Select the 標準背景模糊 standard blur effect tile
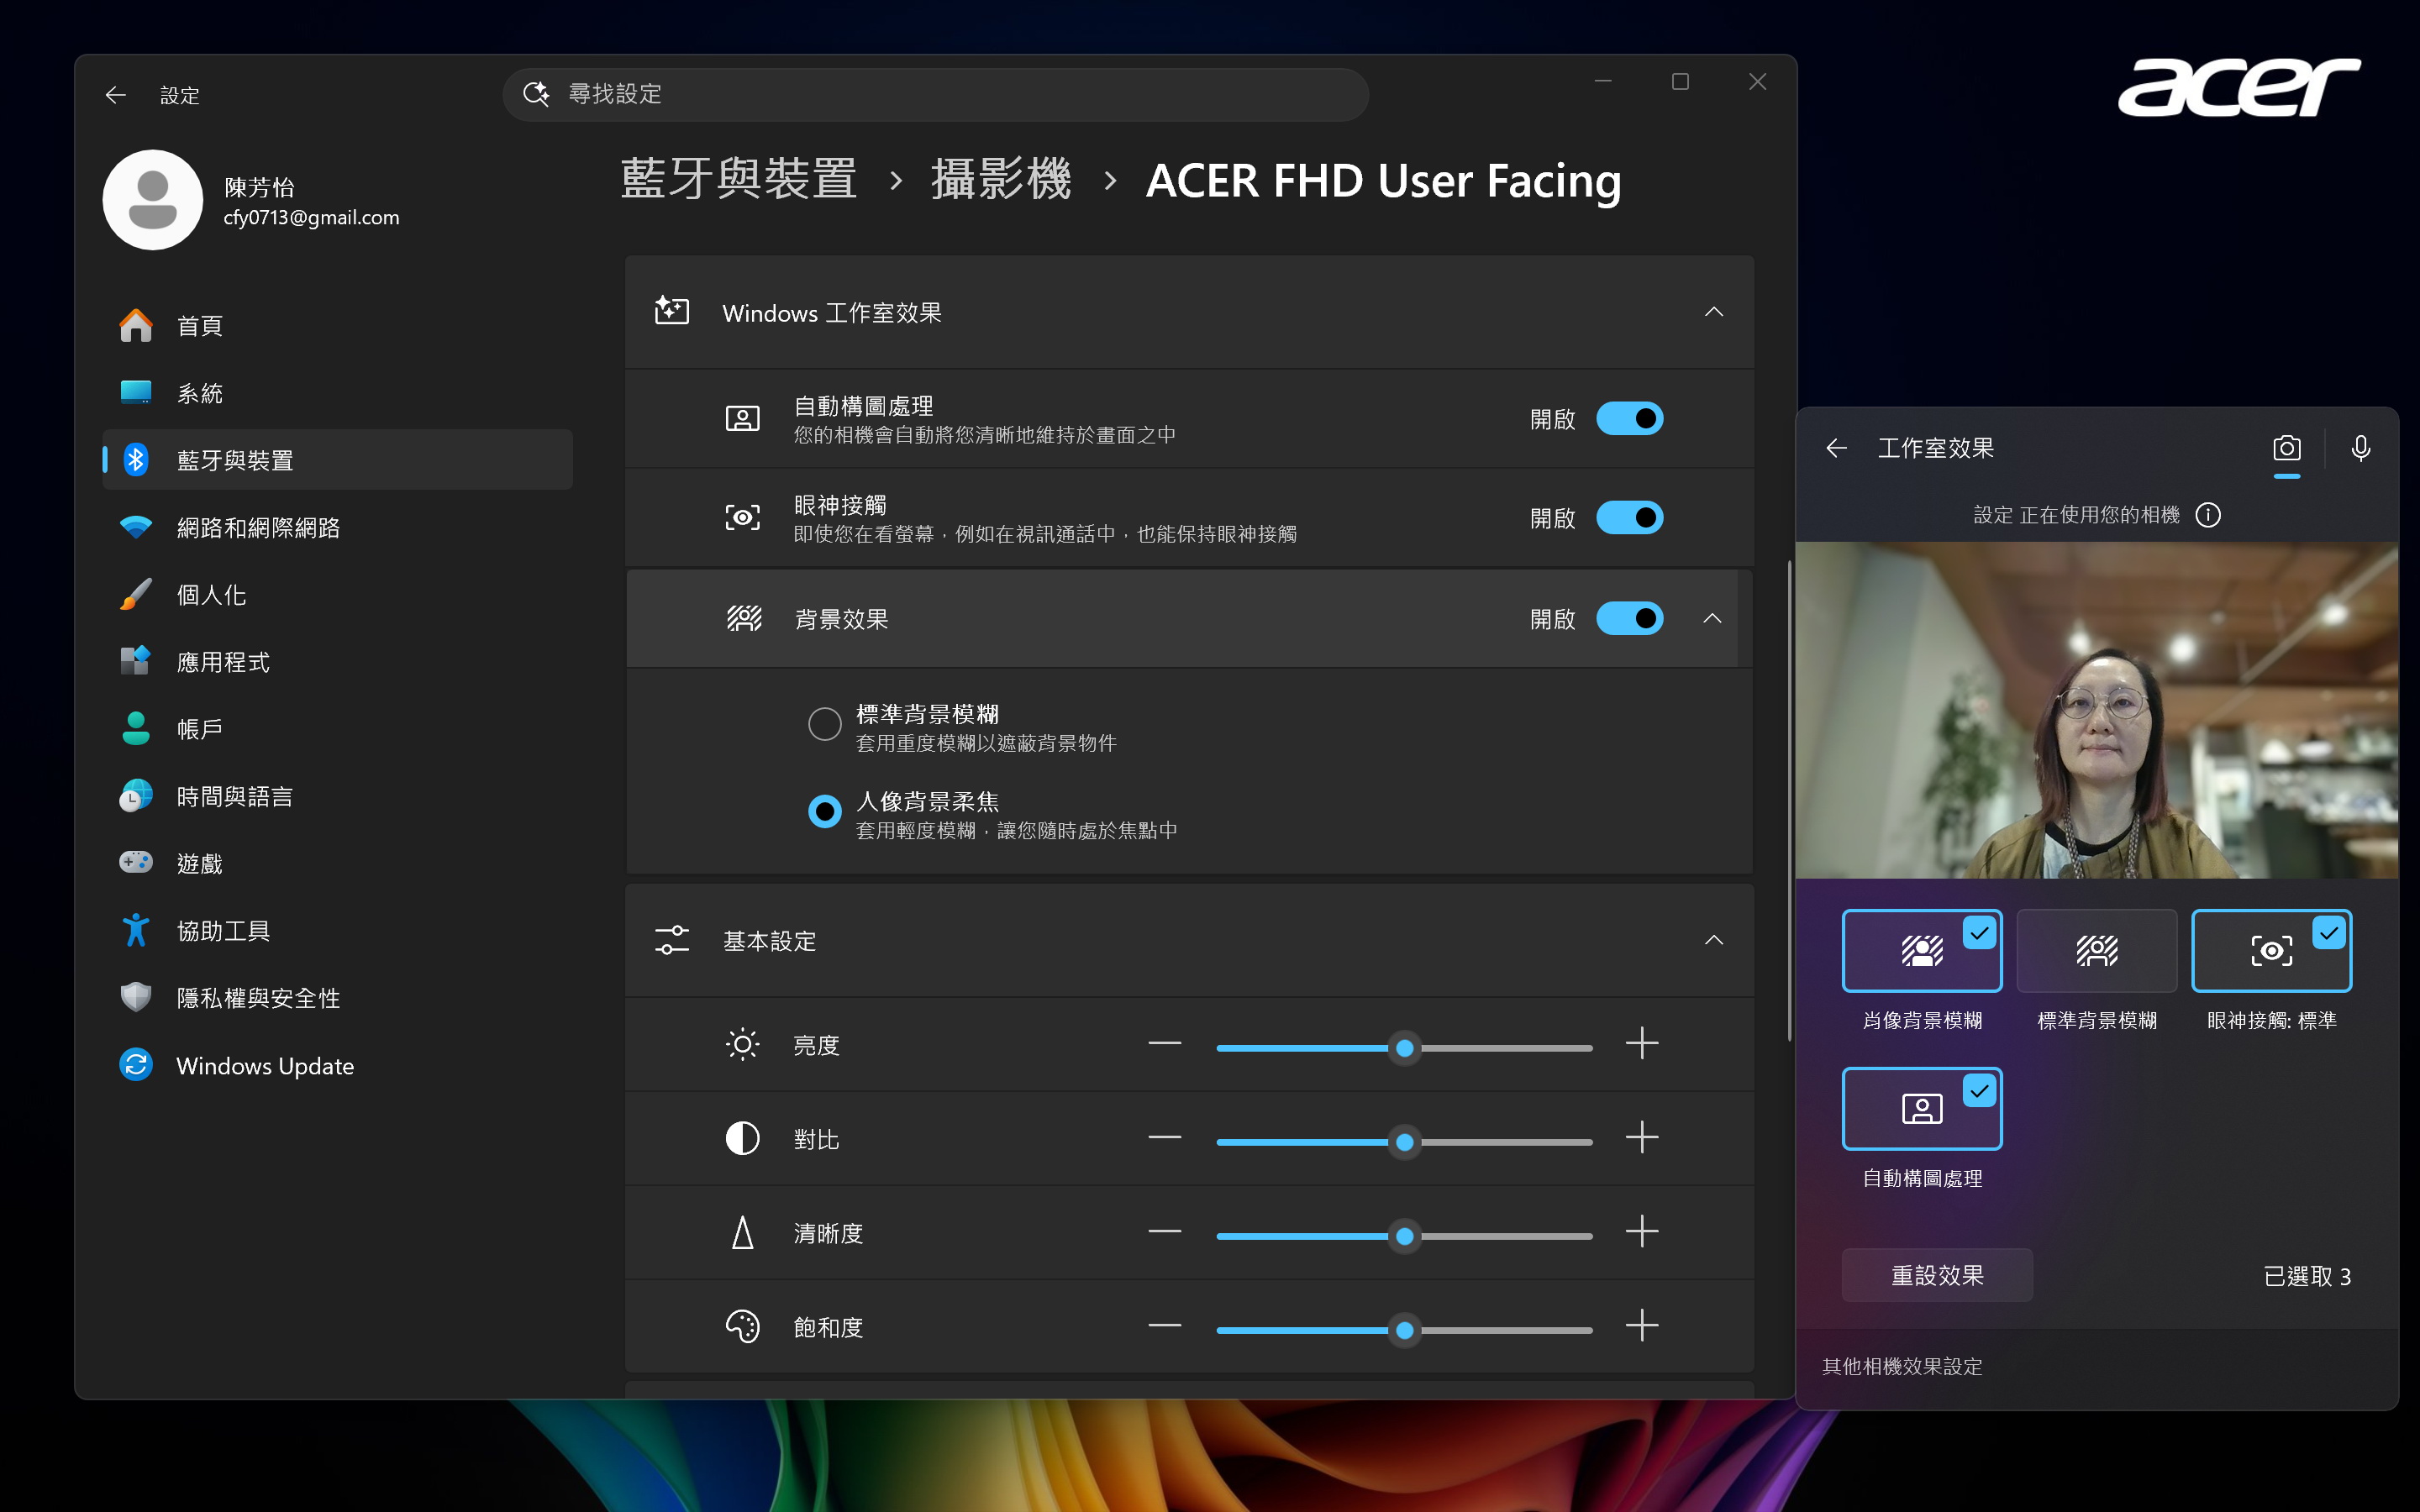The height and width of the screenshot is (1512, 2420). coord(2096,951)
